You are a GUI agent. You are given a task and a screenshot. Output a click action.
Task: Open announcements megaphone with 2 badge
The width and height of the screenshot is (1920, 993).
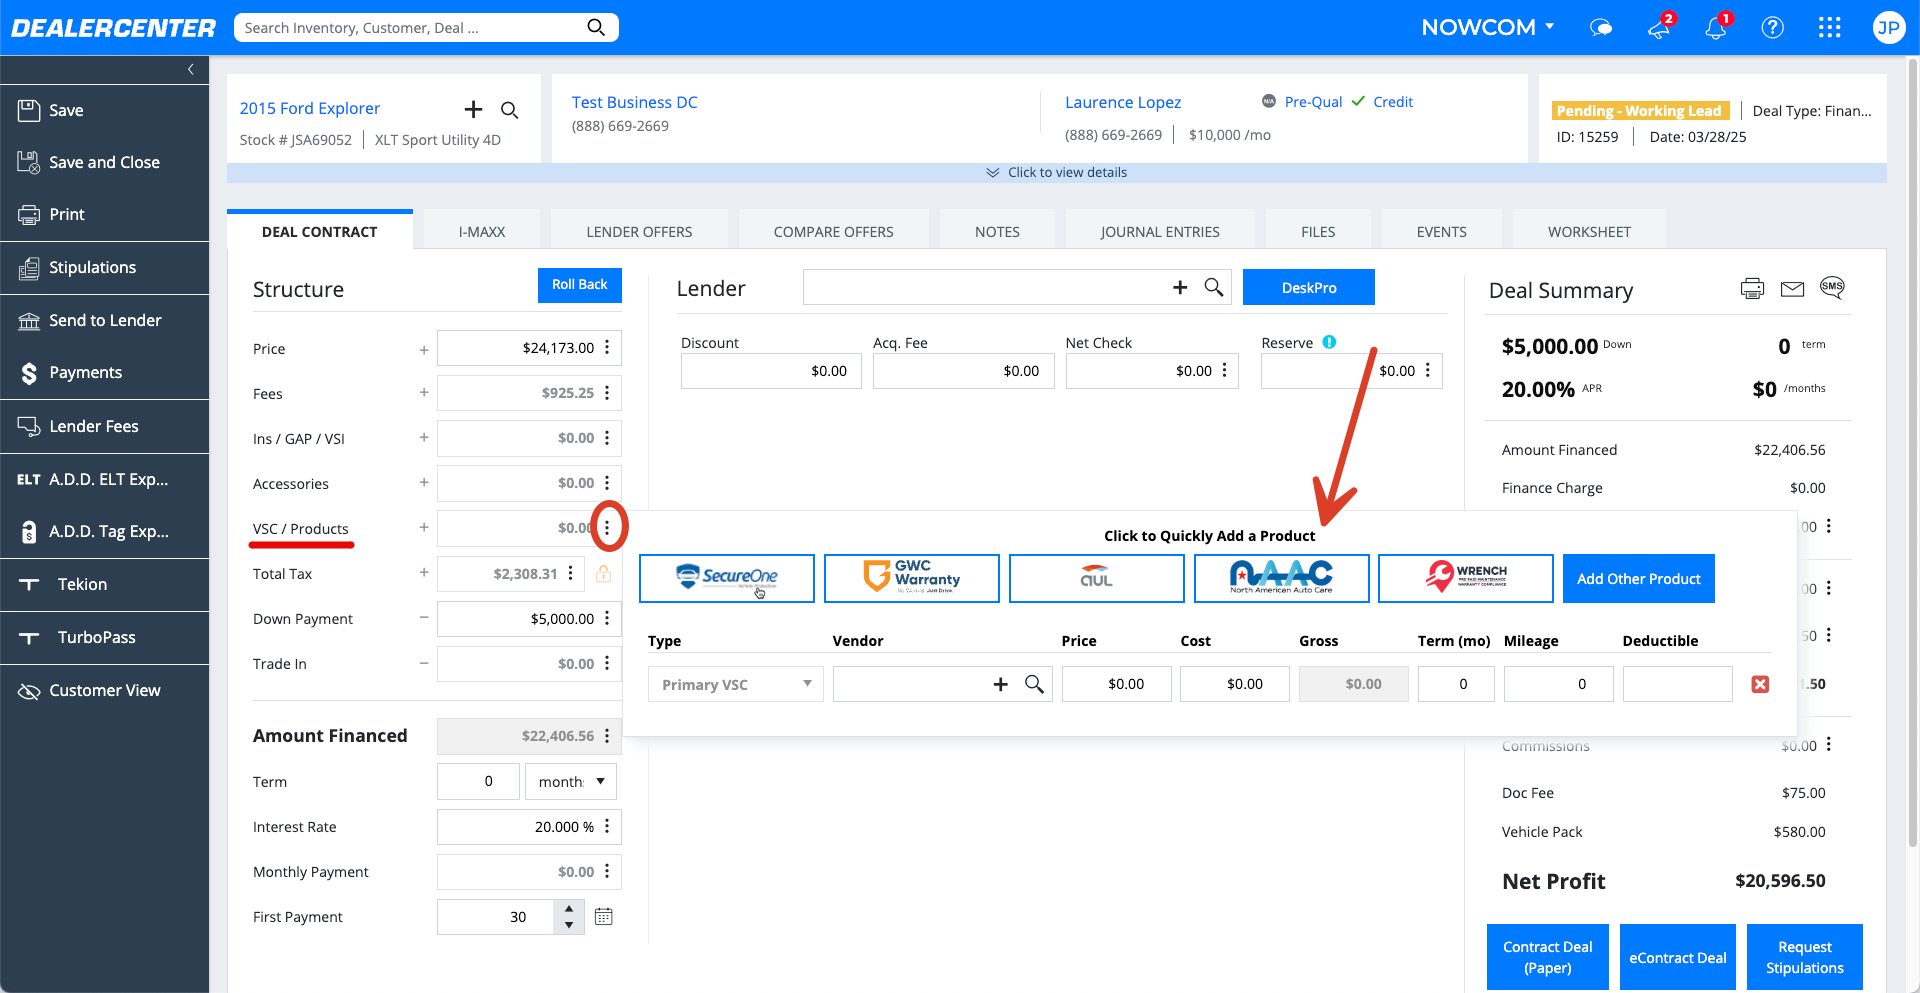1660,27
